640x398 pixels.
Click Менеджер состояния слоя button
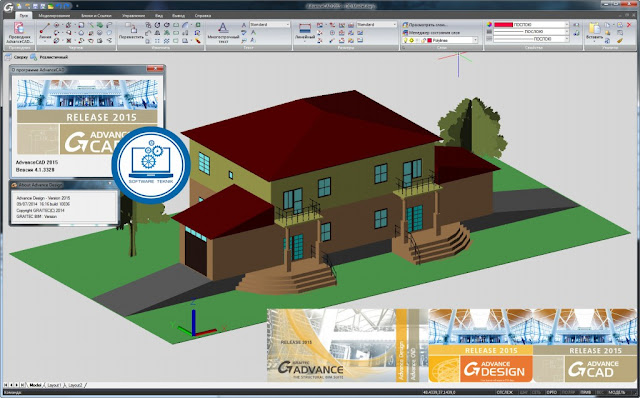tap(431, 32)
